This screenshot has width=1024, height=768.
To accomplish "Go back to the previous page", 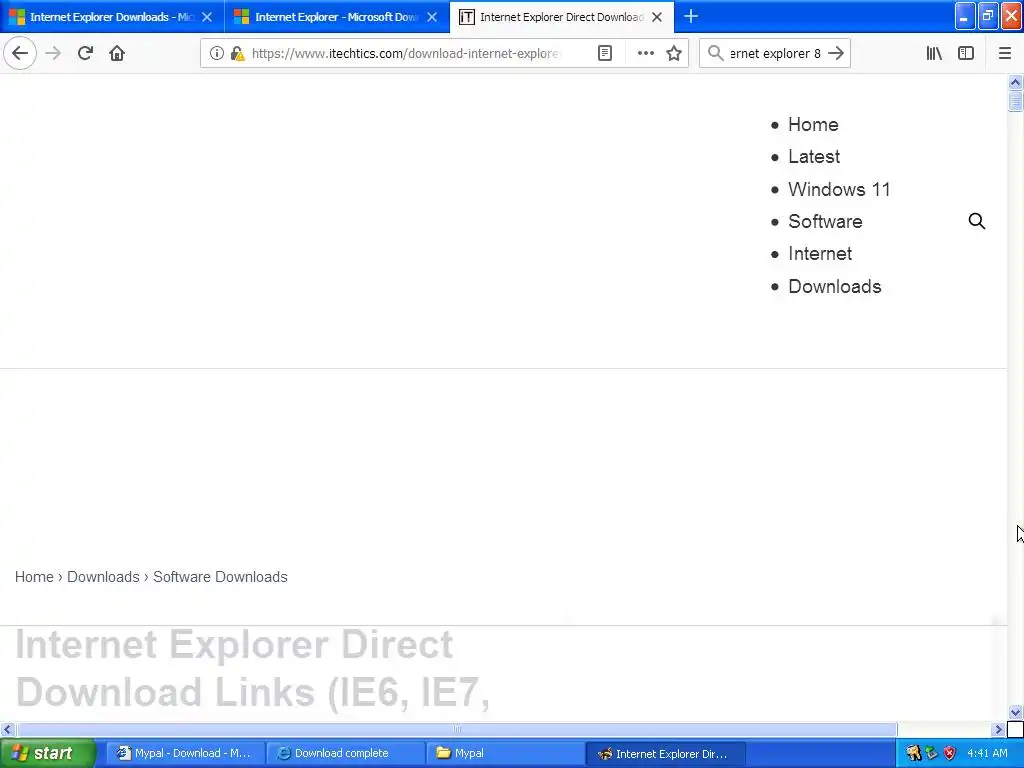I will [20, 53].
